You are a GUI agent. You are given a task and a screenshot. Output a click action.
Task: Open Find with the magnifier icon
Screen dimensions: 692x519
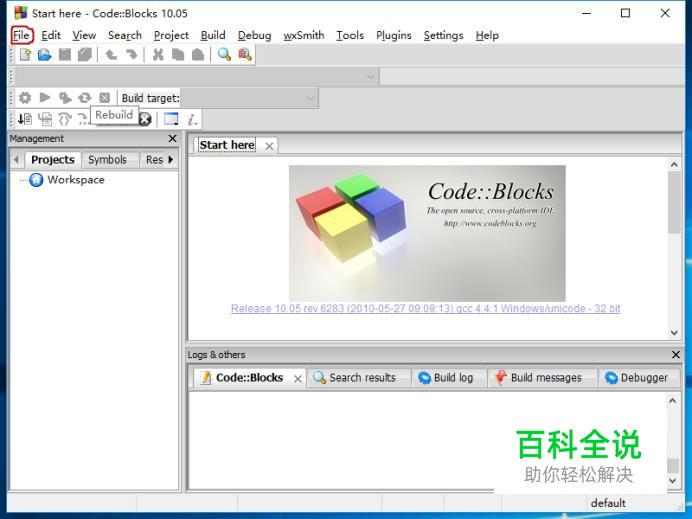[x=224, y=55]
